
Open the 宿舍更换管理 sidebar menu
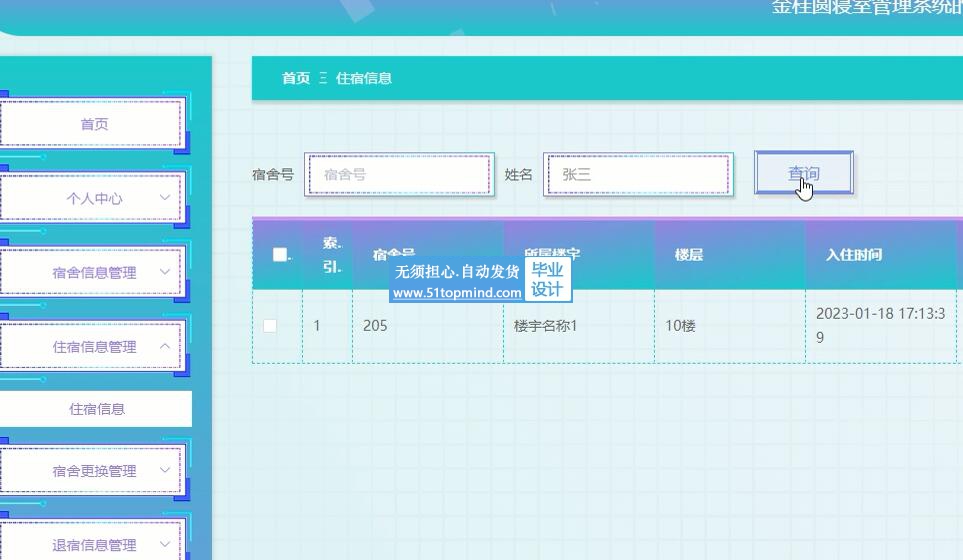click(x=93, y=471)
